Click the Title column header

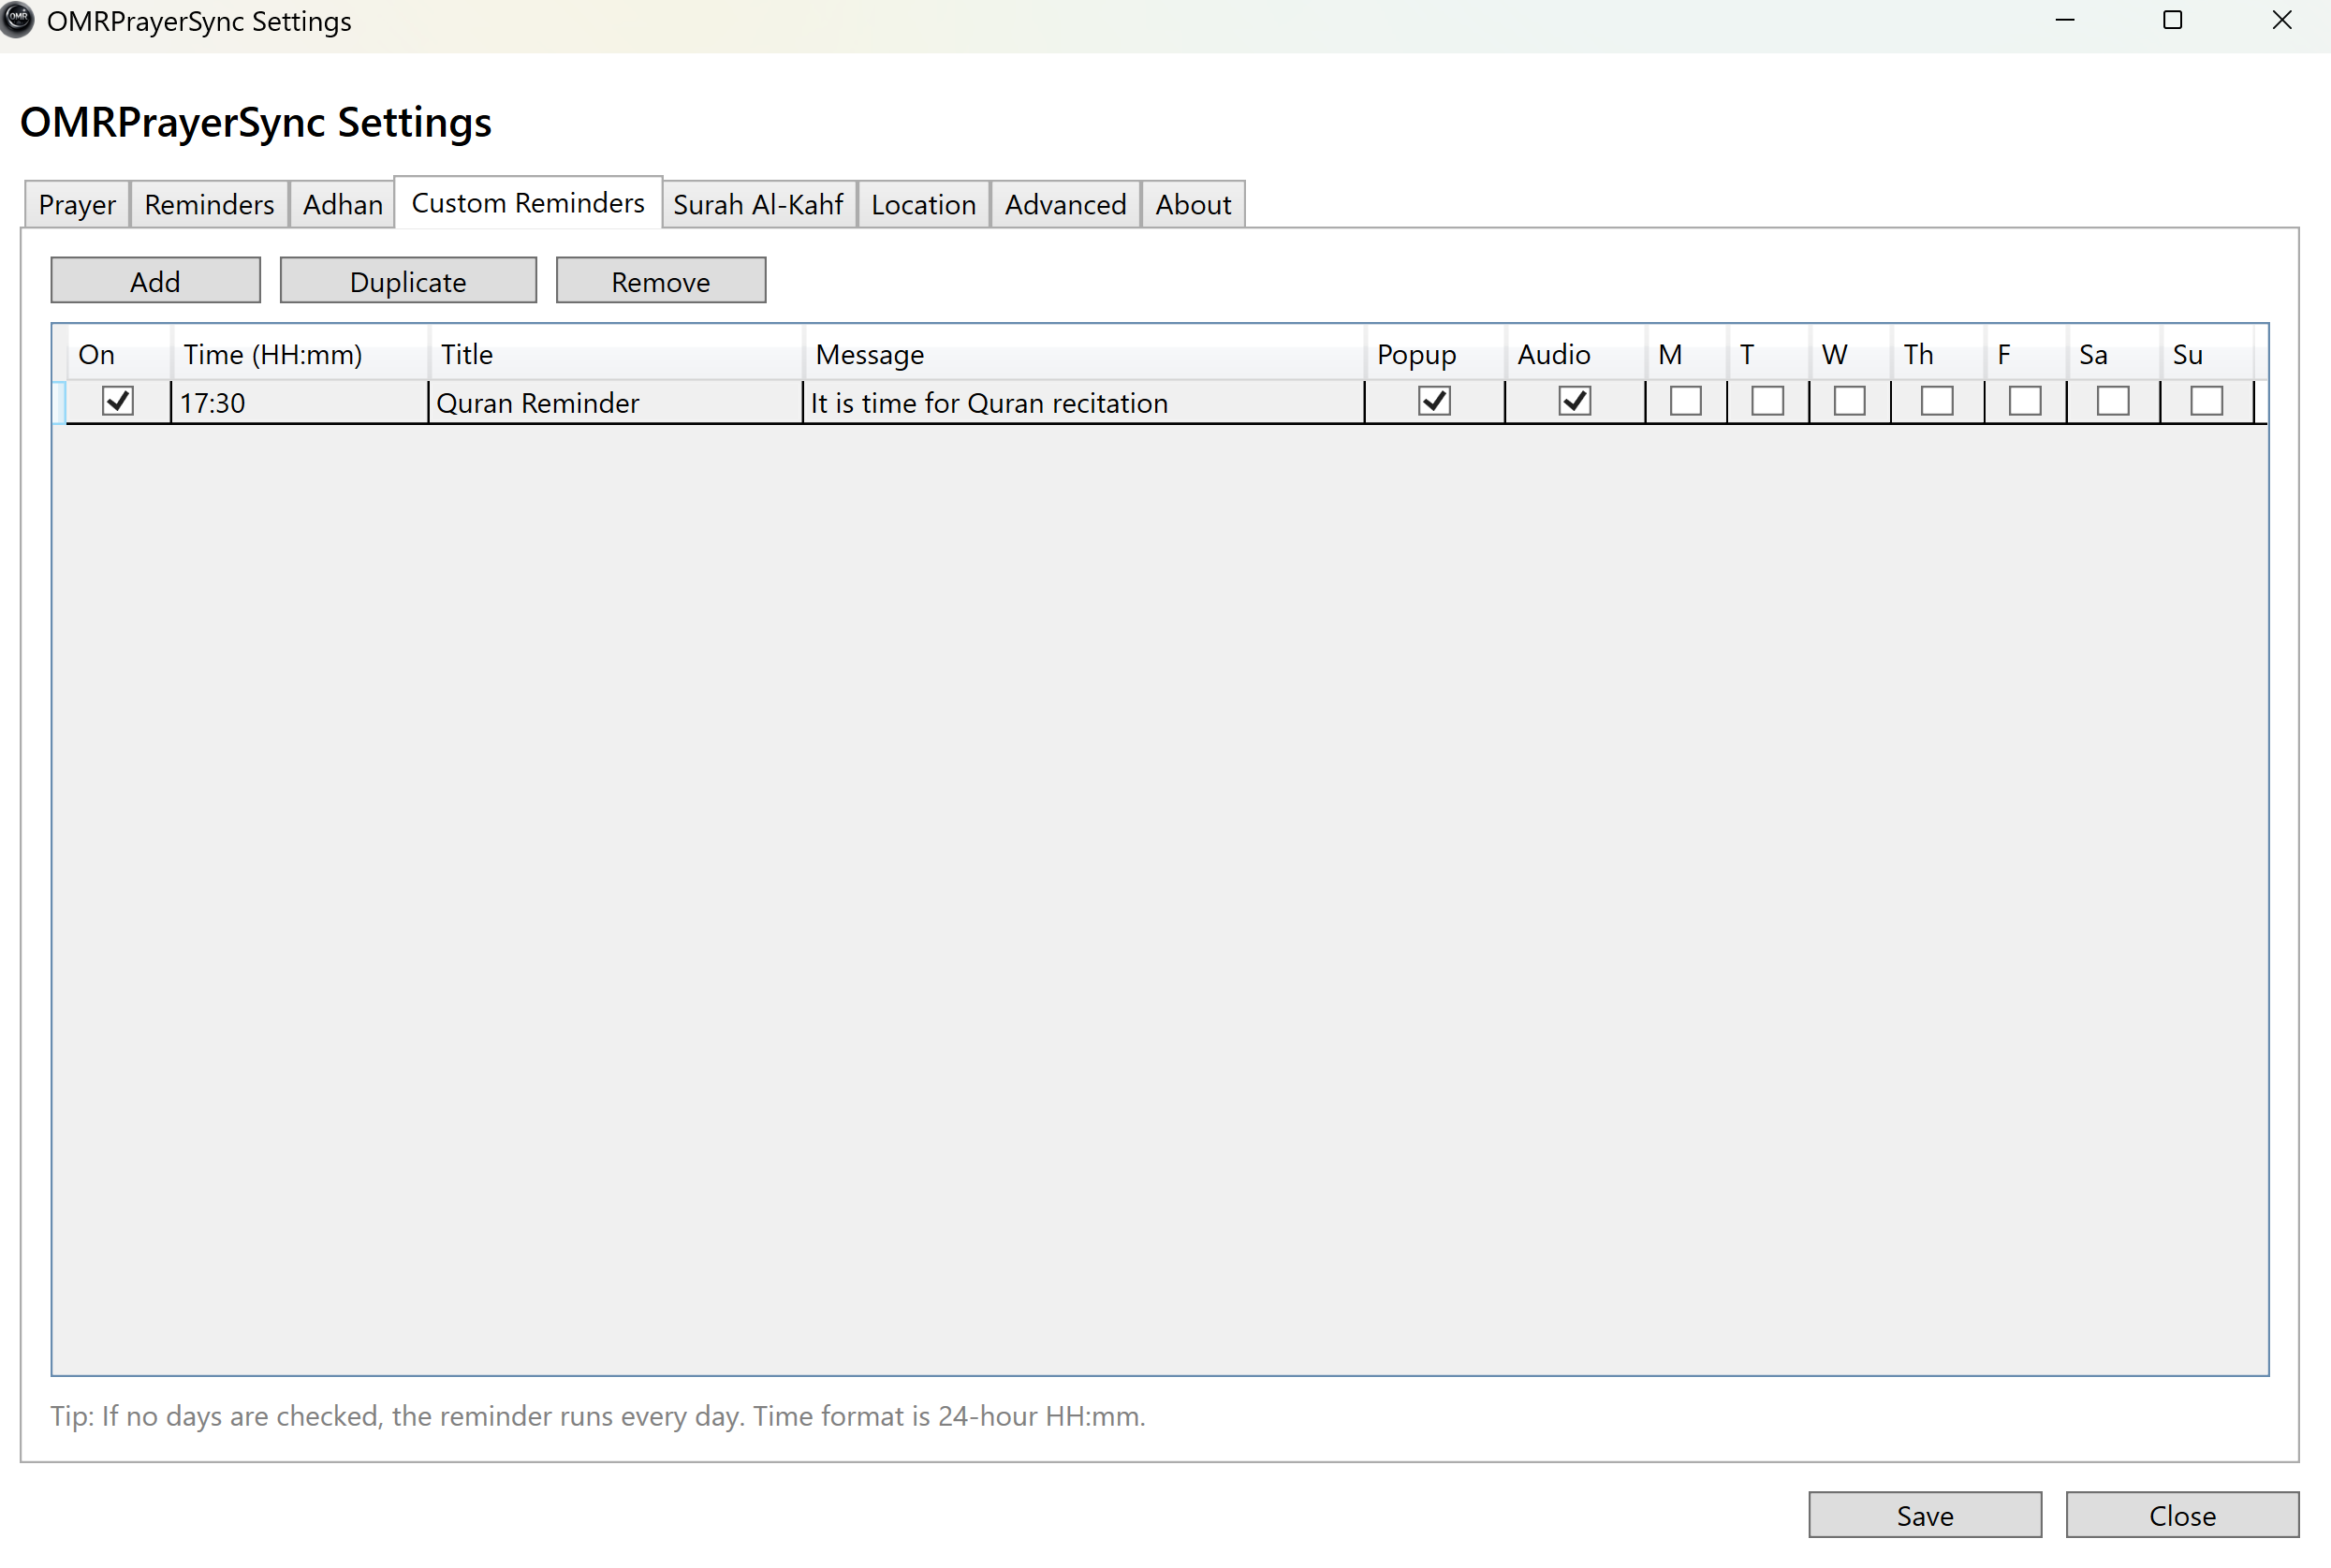(616, 354)
